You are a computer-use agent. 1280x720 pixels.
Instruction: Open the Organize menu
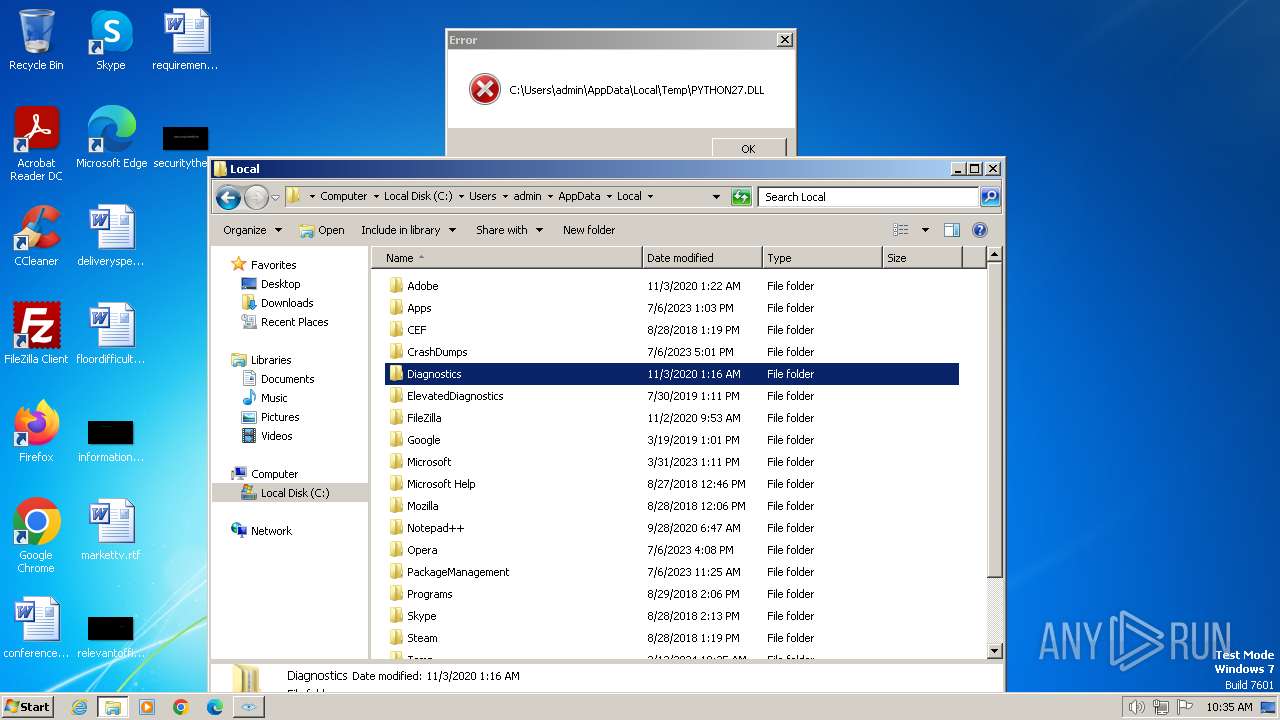[252, 230]
